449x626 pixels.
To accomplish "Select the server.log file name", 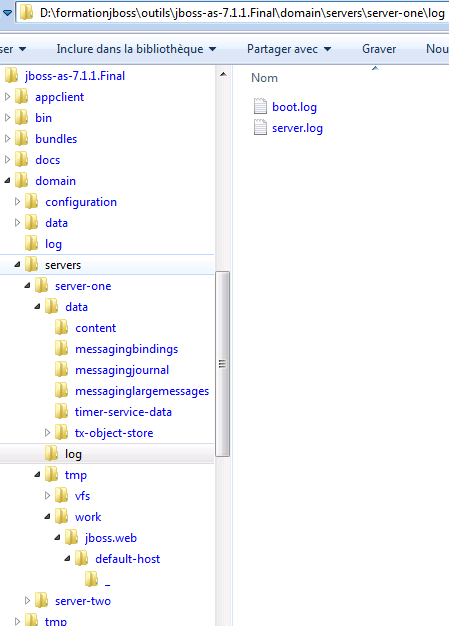I will point(297,128).
